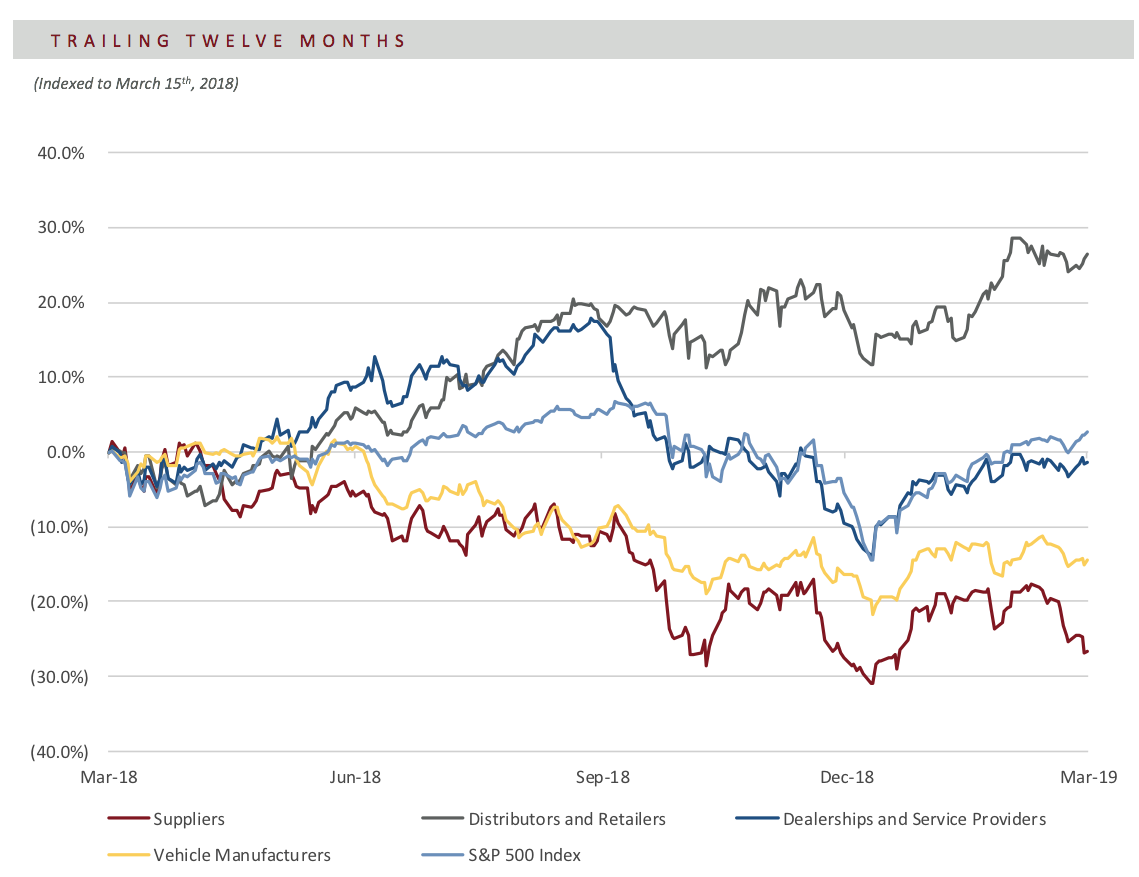
Task: Click the S&P 500 Index legend label
Action: (524, 855)
